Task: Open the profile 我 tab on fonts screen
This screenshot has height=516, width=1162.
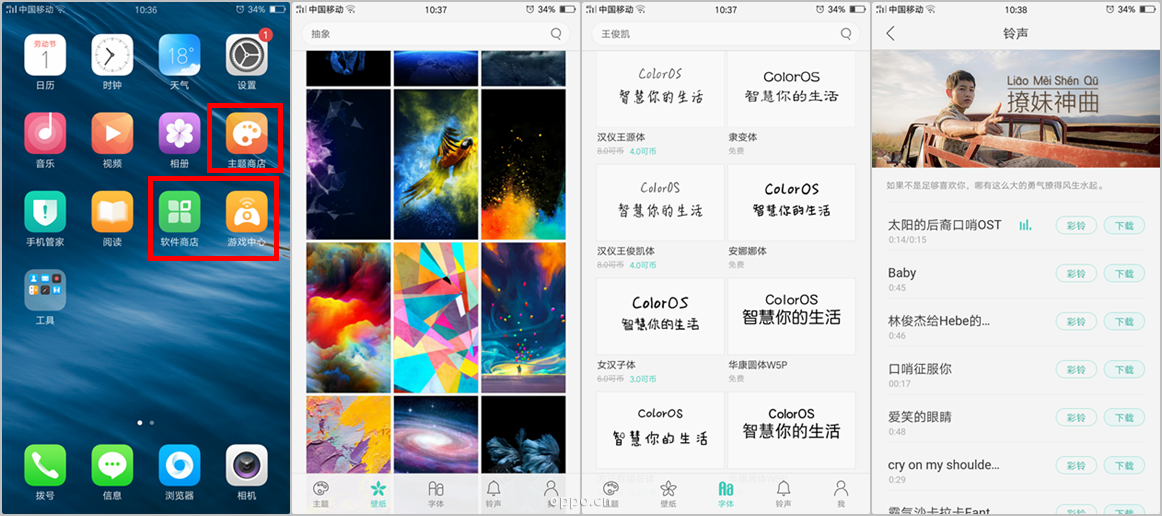Action: (840, 493)
